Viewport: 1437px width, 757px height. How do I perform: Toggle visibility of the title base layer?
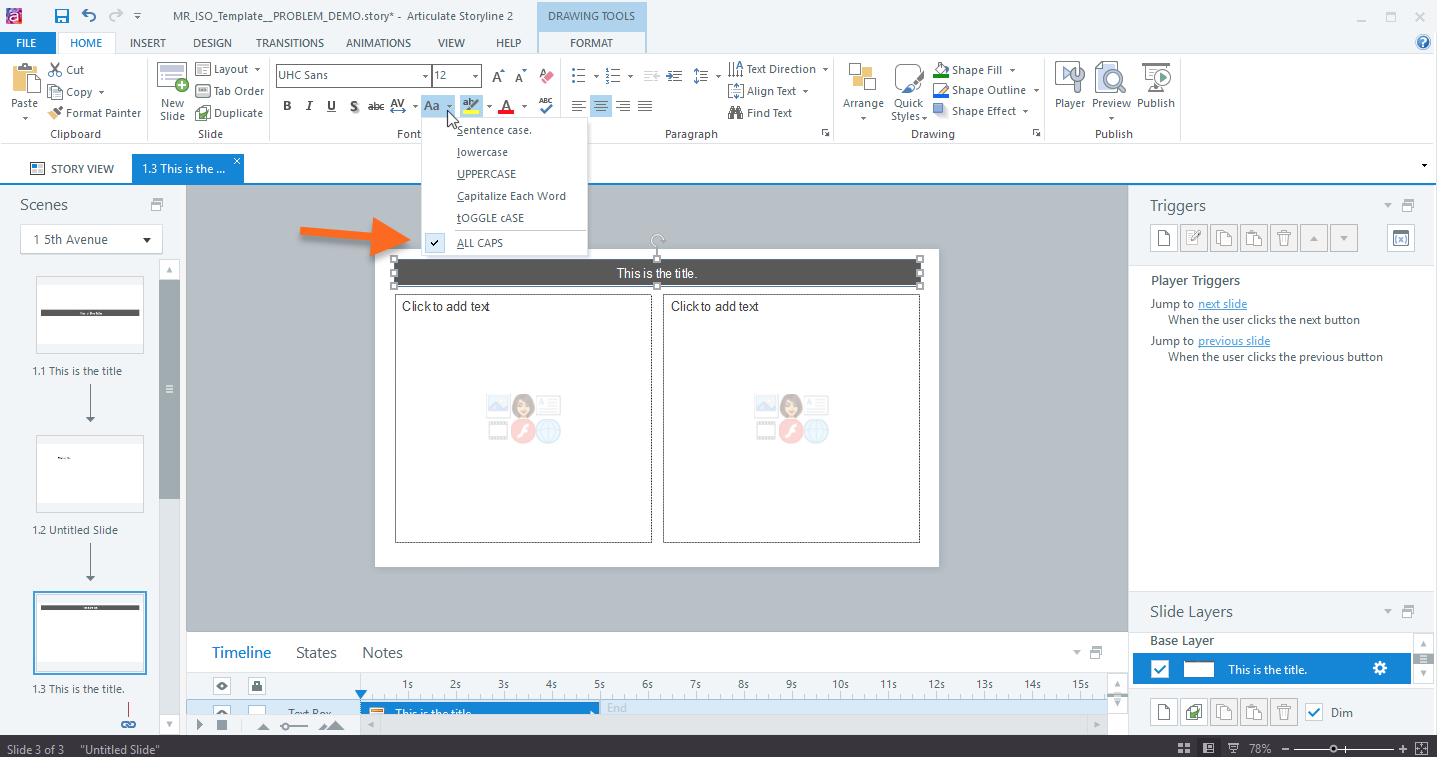pyautogui.click(x=1159, y=668)
